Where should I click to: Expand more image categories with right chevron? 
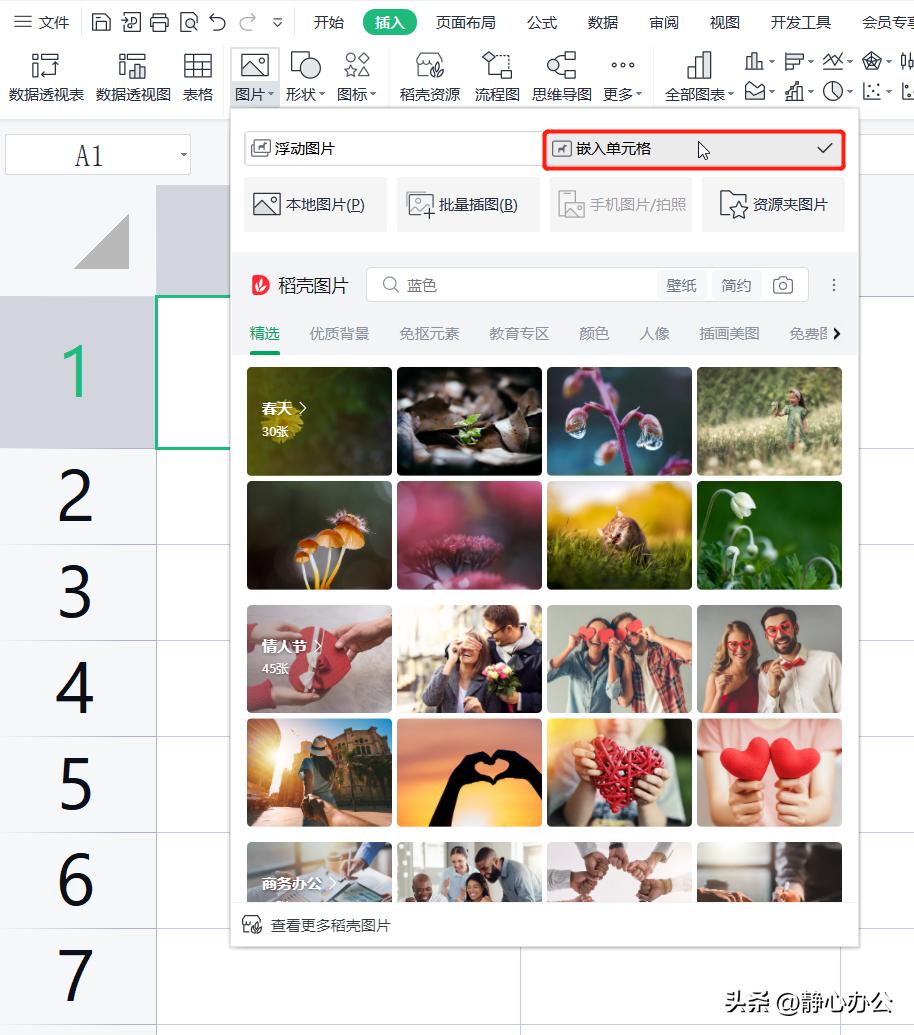[838, 333]
